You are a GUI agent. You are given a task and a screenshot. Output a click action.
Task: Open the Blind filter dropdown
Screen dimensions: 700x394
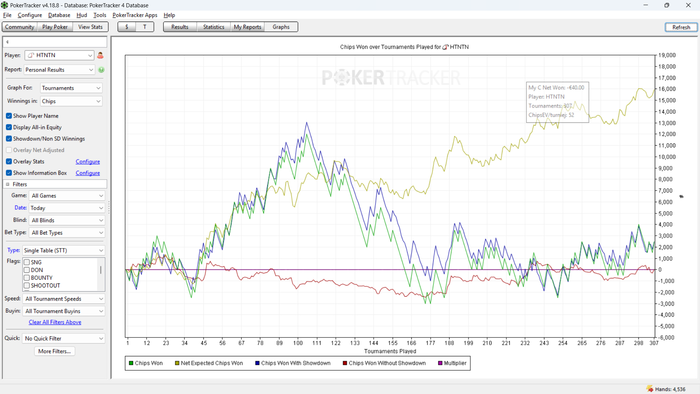coord(67,220)
